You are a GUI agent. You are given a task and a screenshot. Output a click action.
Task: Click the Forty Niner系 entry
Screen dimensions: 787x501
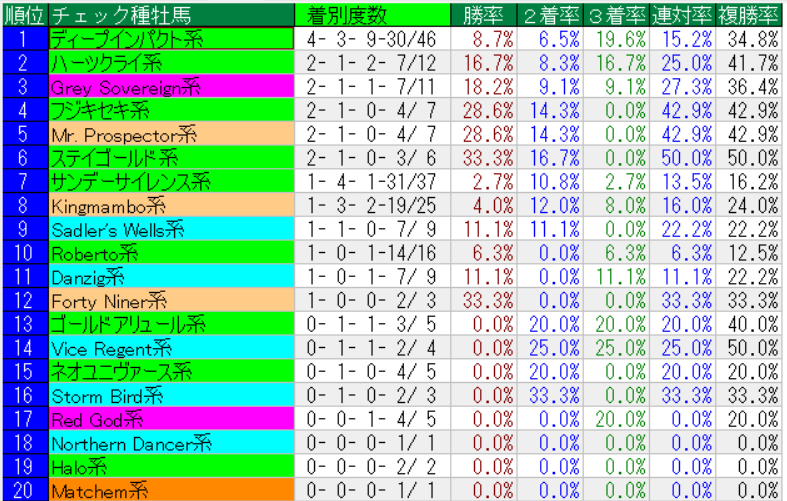pos(171,300)
